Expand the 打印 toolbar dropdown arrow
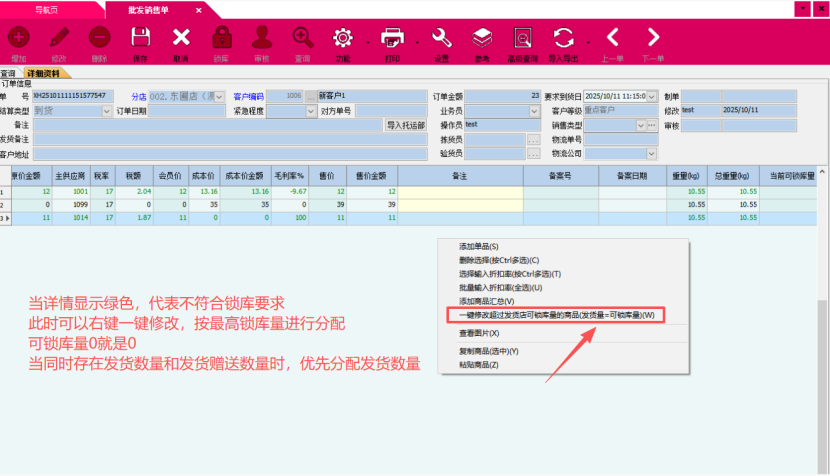Image resolution: width=830 pixels, height=476 pixels. pos(417,42)
